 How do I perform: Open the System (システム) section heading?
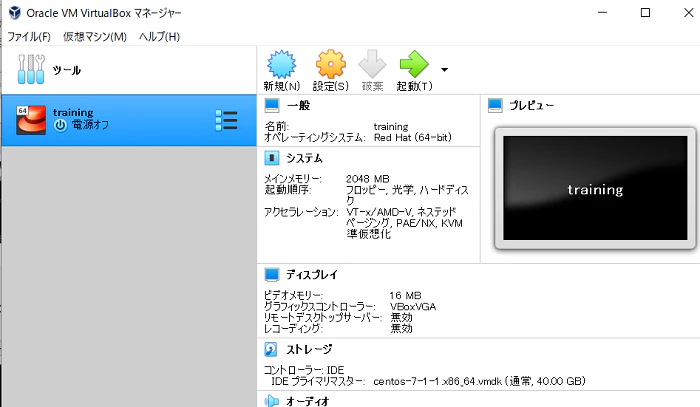coord(304,158)
